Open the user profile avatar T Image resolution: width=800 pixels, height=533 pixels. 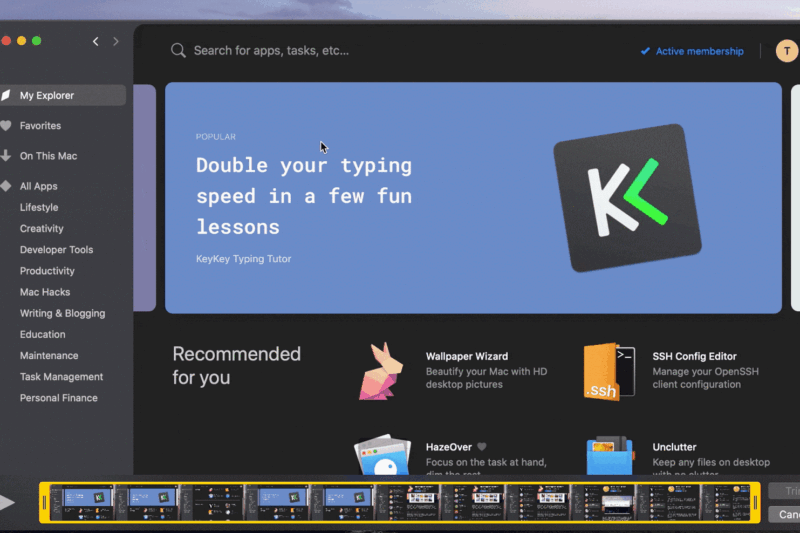pos(786,51)
